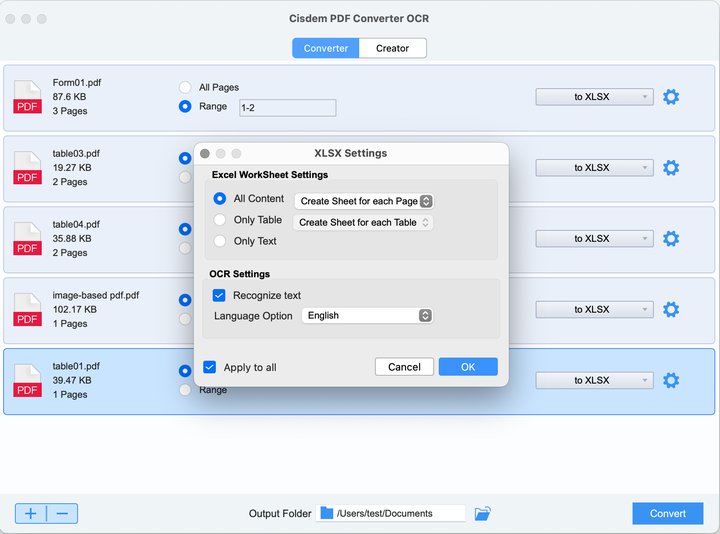Select Only Text radio button
Viewport: 720px width, 534px height.
(219, 241)
